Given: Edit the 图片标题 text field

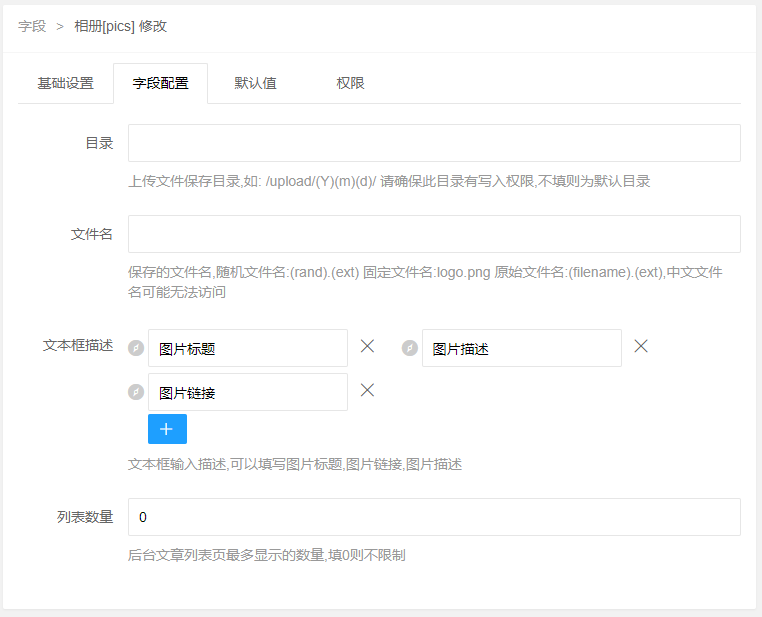Looking at the screenshot, I should (248, 348).
